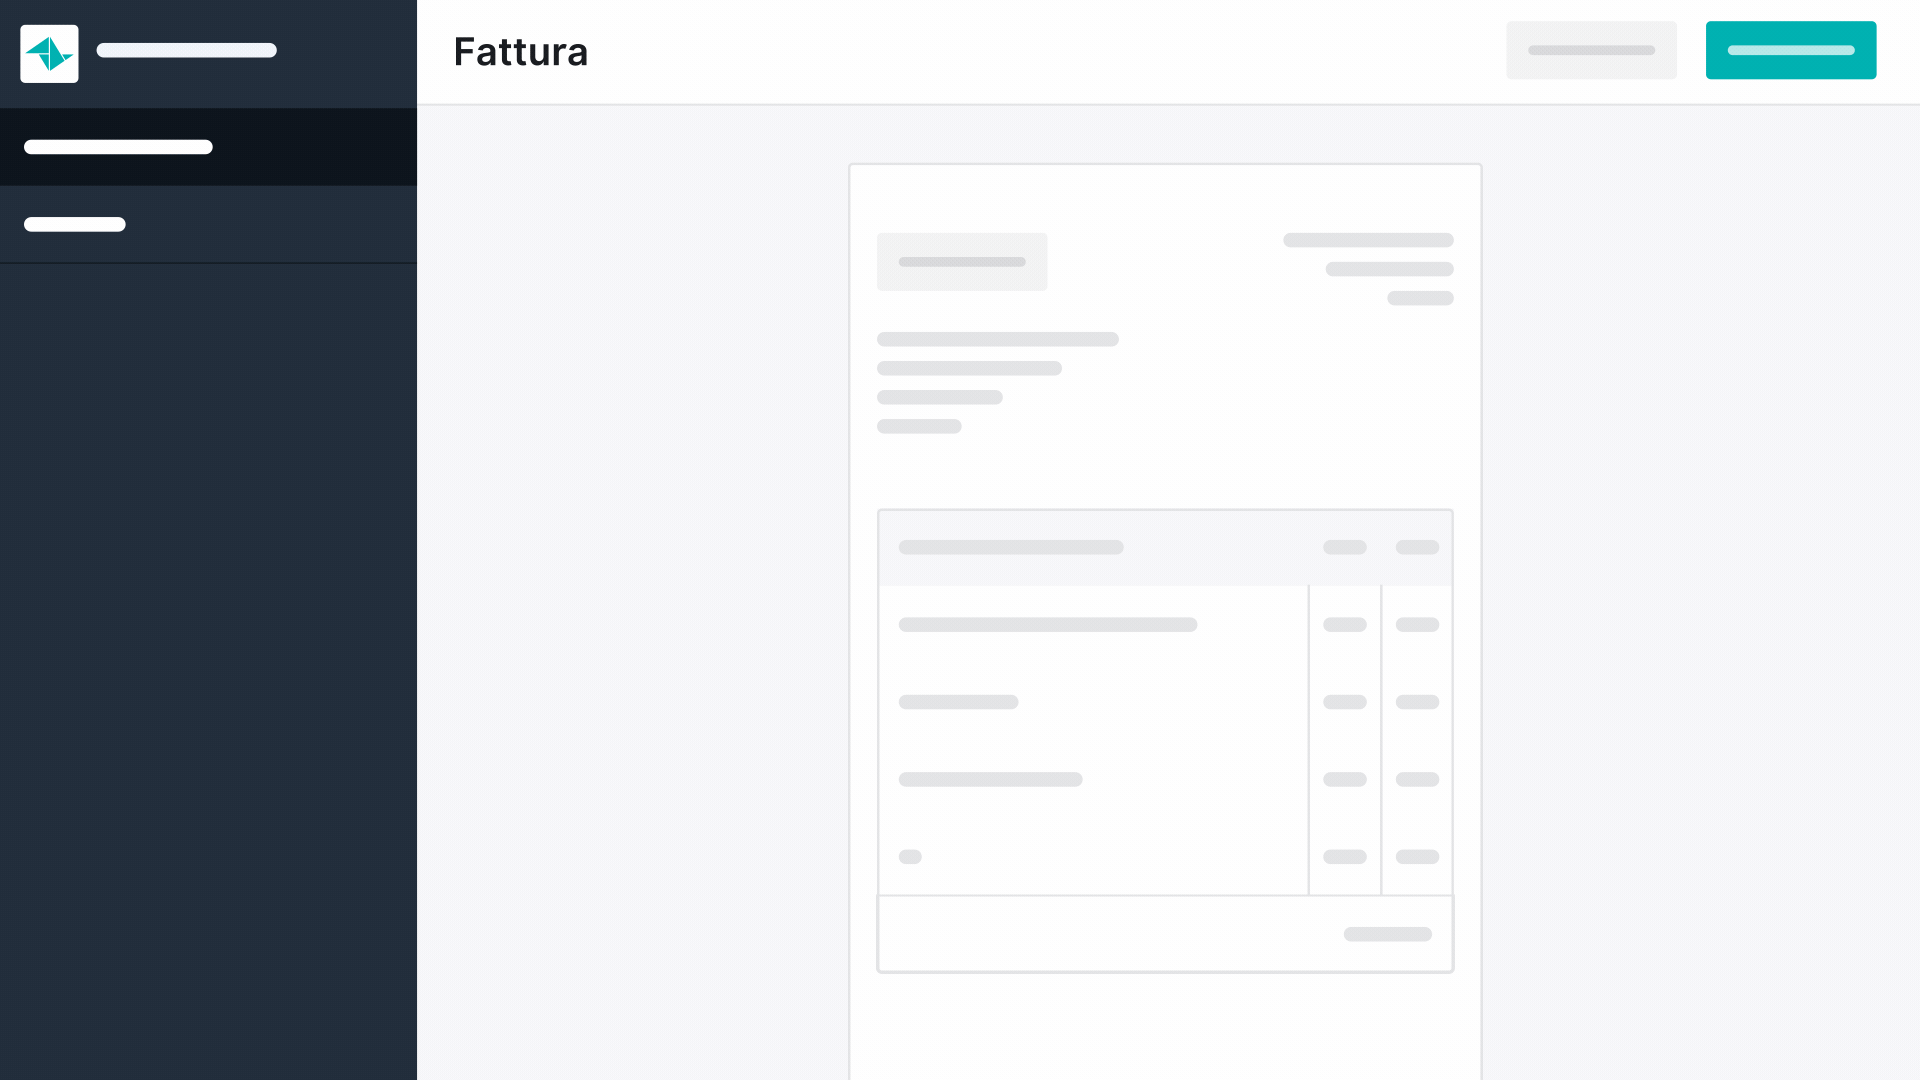Screen dimensions: 1920x1080
Task: Click the middle column header in invoice table
Action: (1345, 547)
